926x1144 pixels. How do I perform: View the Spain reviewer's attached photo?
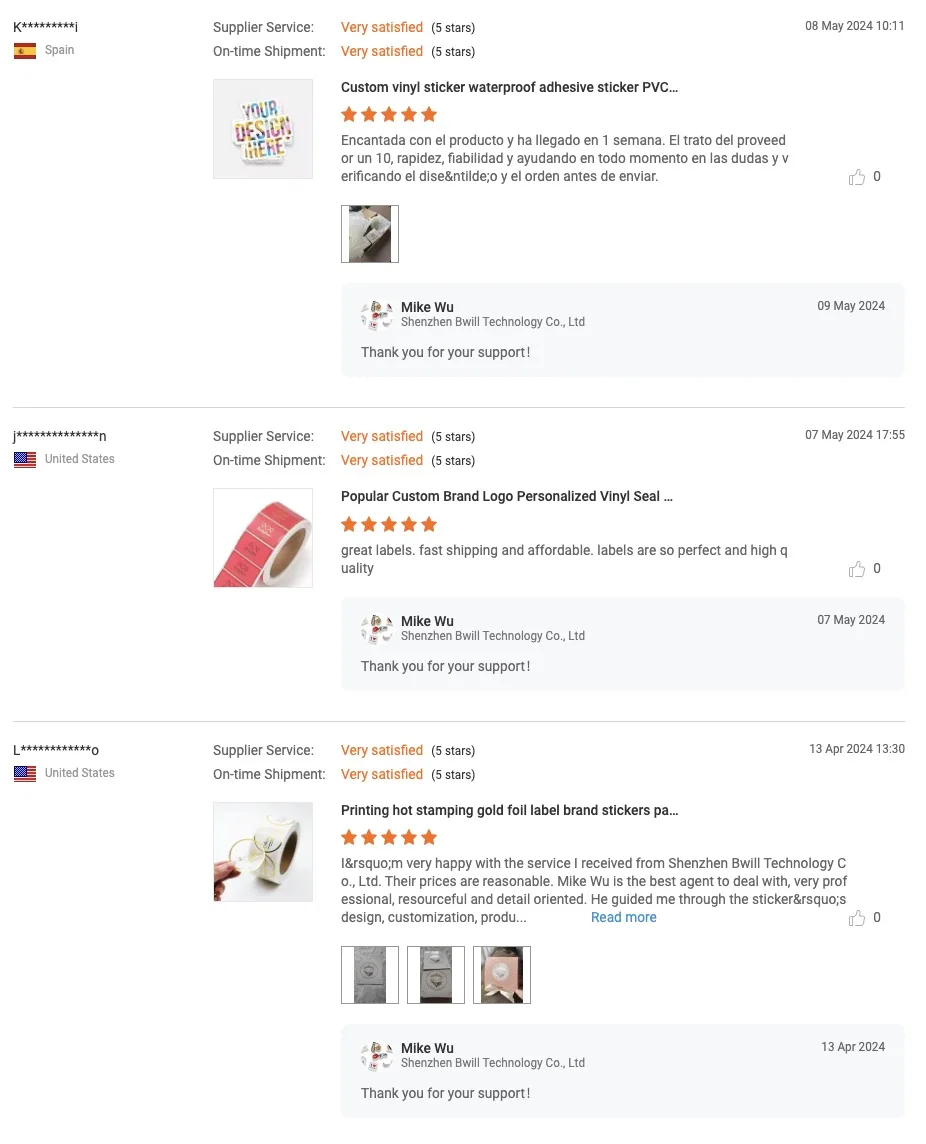[370, 234]
